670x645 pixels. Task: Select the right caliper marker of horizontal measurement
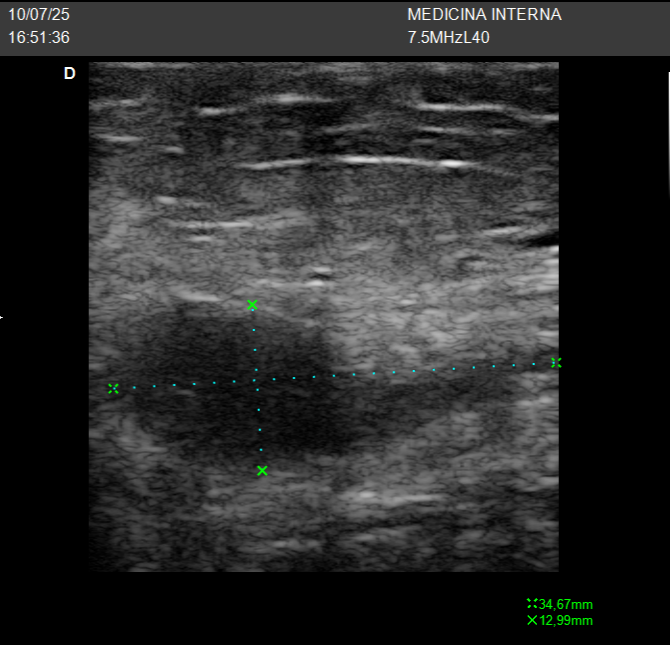tap(556, 362)
